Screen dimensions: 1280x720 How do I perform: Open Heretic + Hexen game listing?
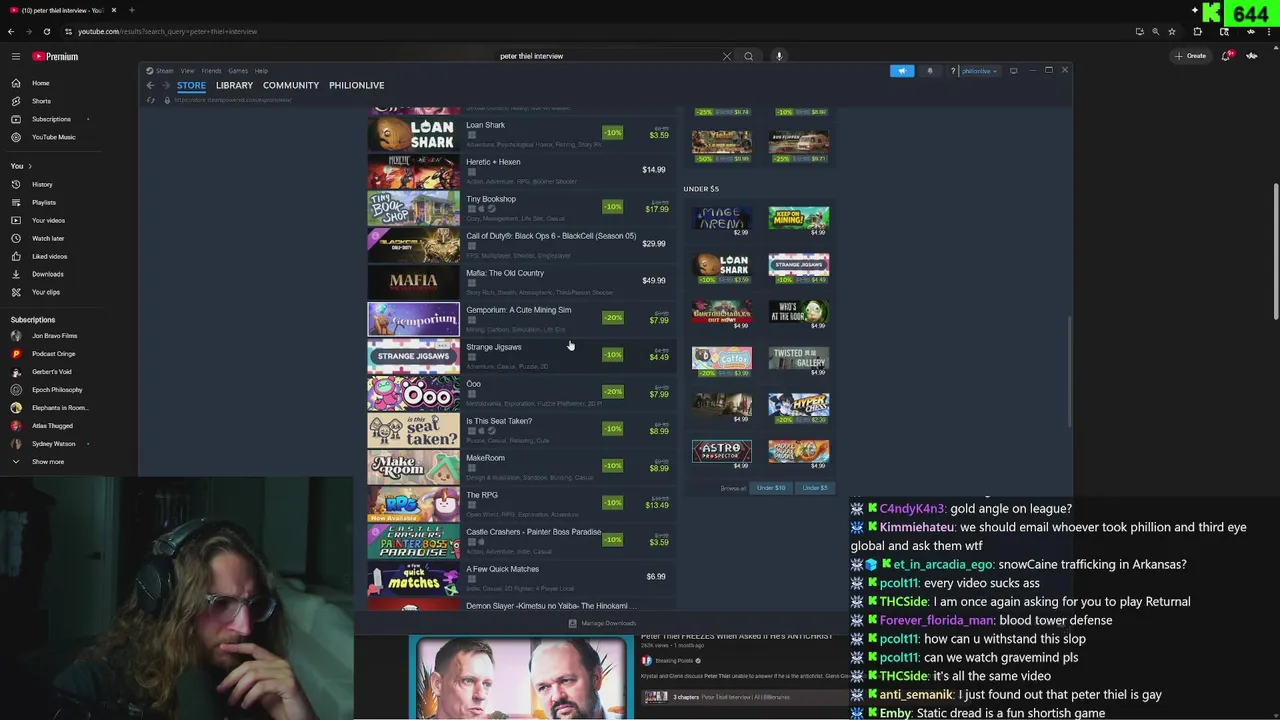coord(520,170)
